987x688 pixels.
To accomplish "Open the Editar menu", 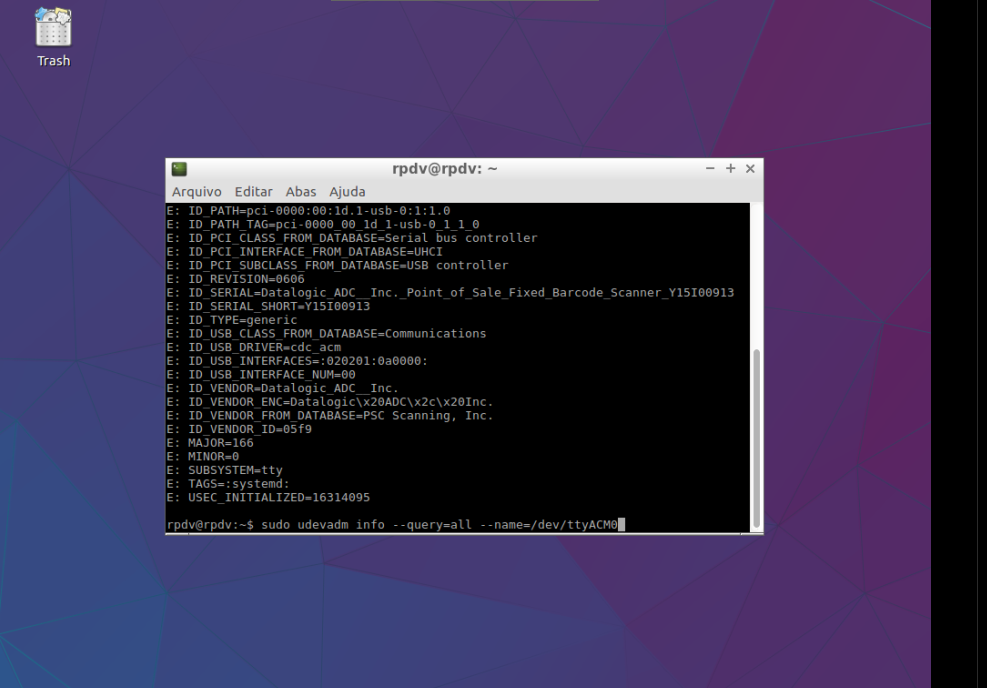I will click(x=253, y=192).
